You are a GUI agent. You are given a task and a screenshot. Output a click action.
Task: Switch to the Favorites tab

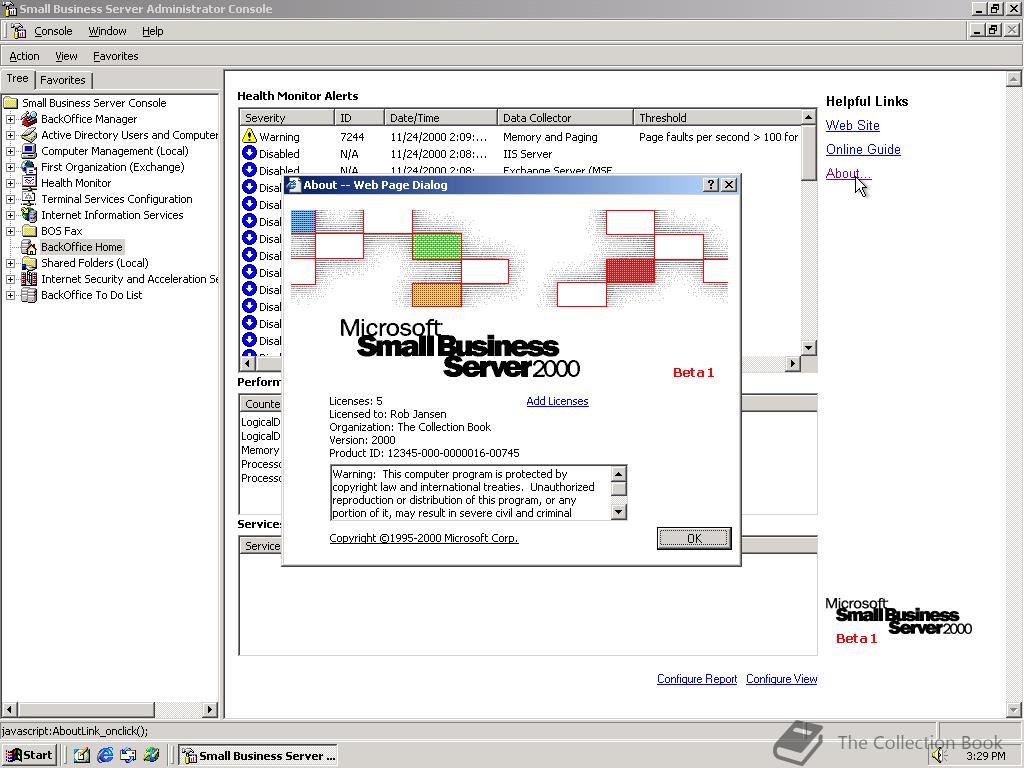coord(63,80)
